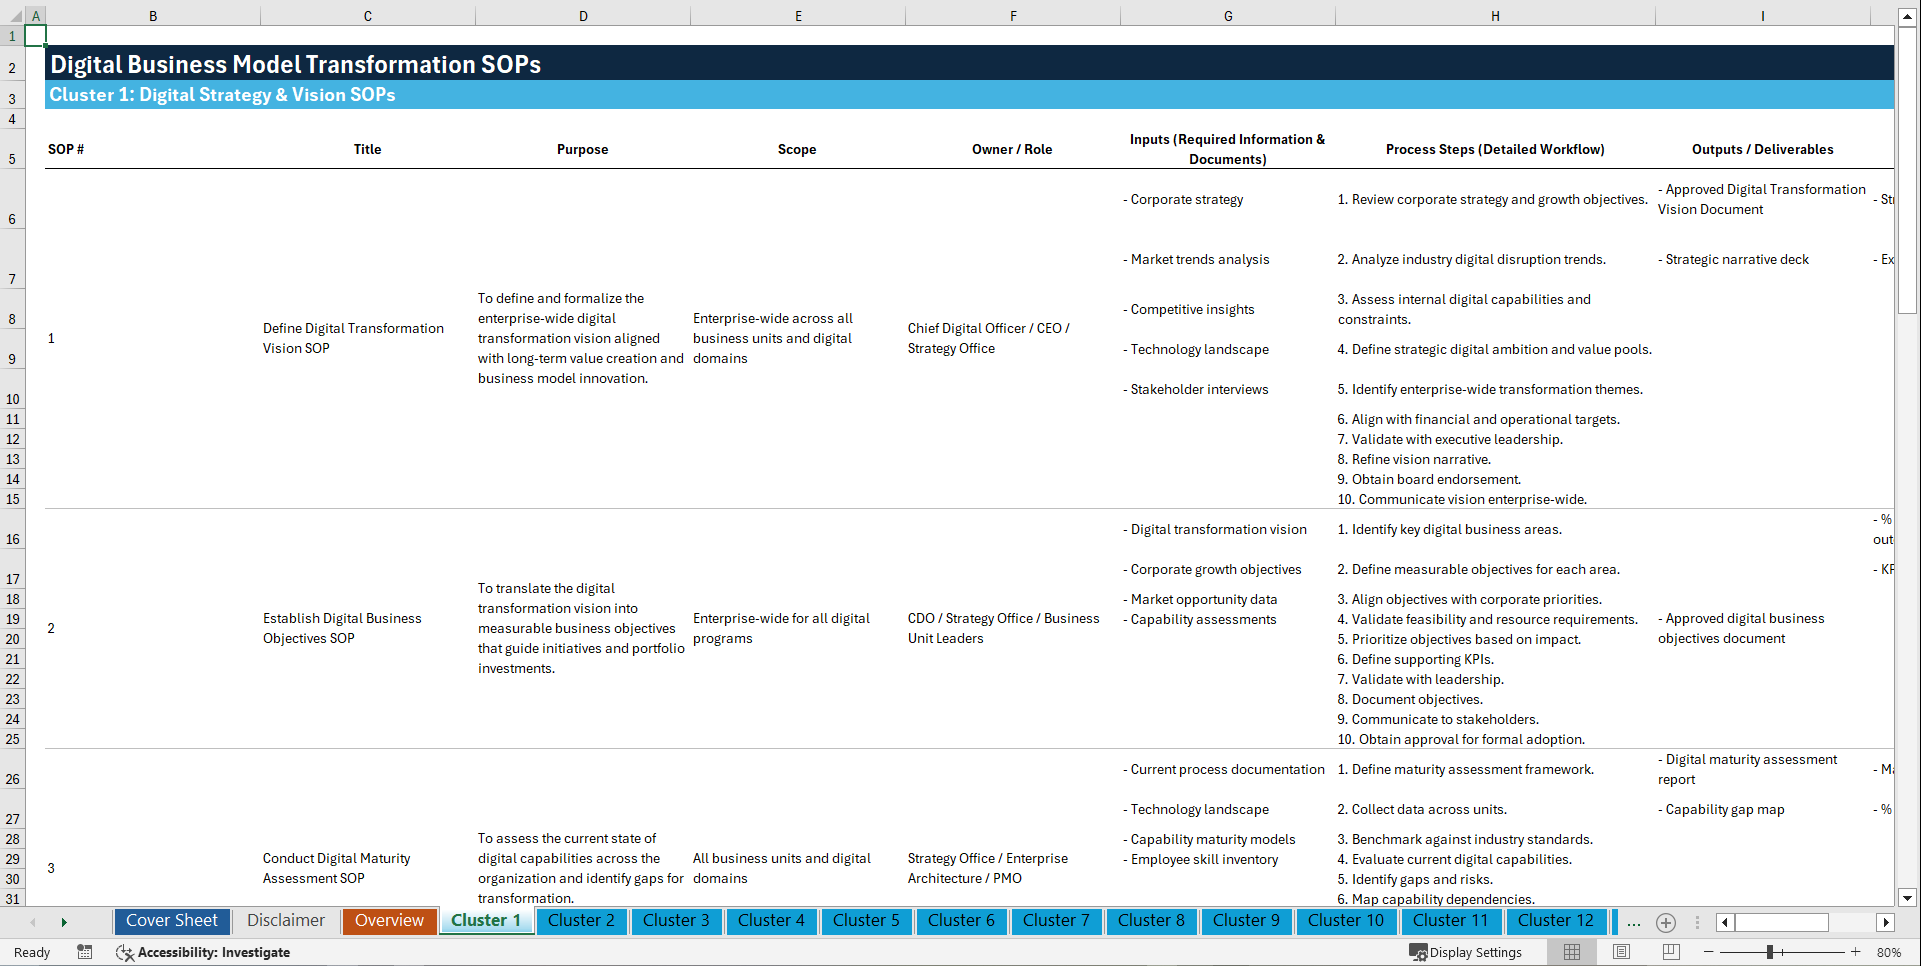
Task: Return to the Cover Sheet tab
Action: [171, 921]
